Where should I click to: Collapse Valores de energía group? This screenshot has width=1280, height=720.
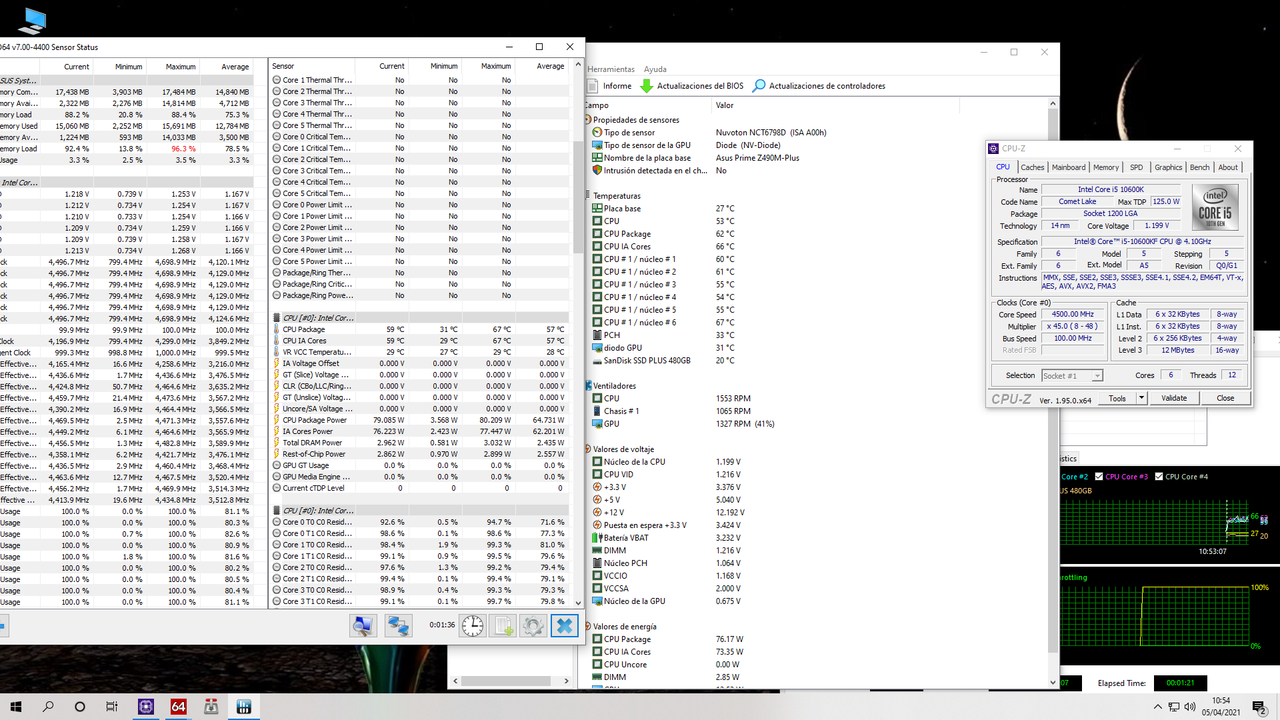coord(588,627)
